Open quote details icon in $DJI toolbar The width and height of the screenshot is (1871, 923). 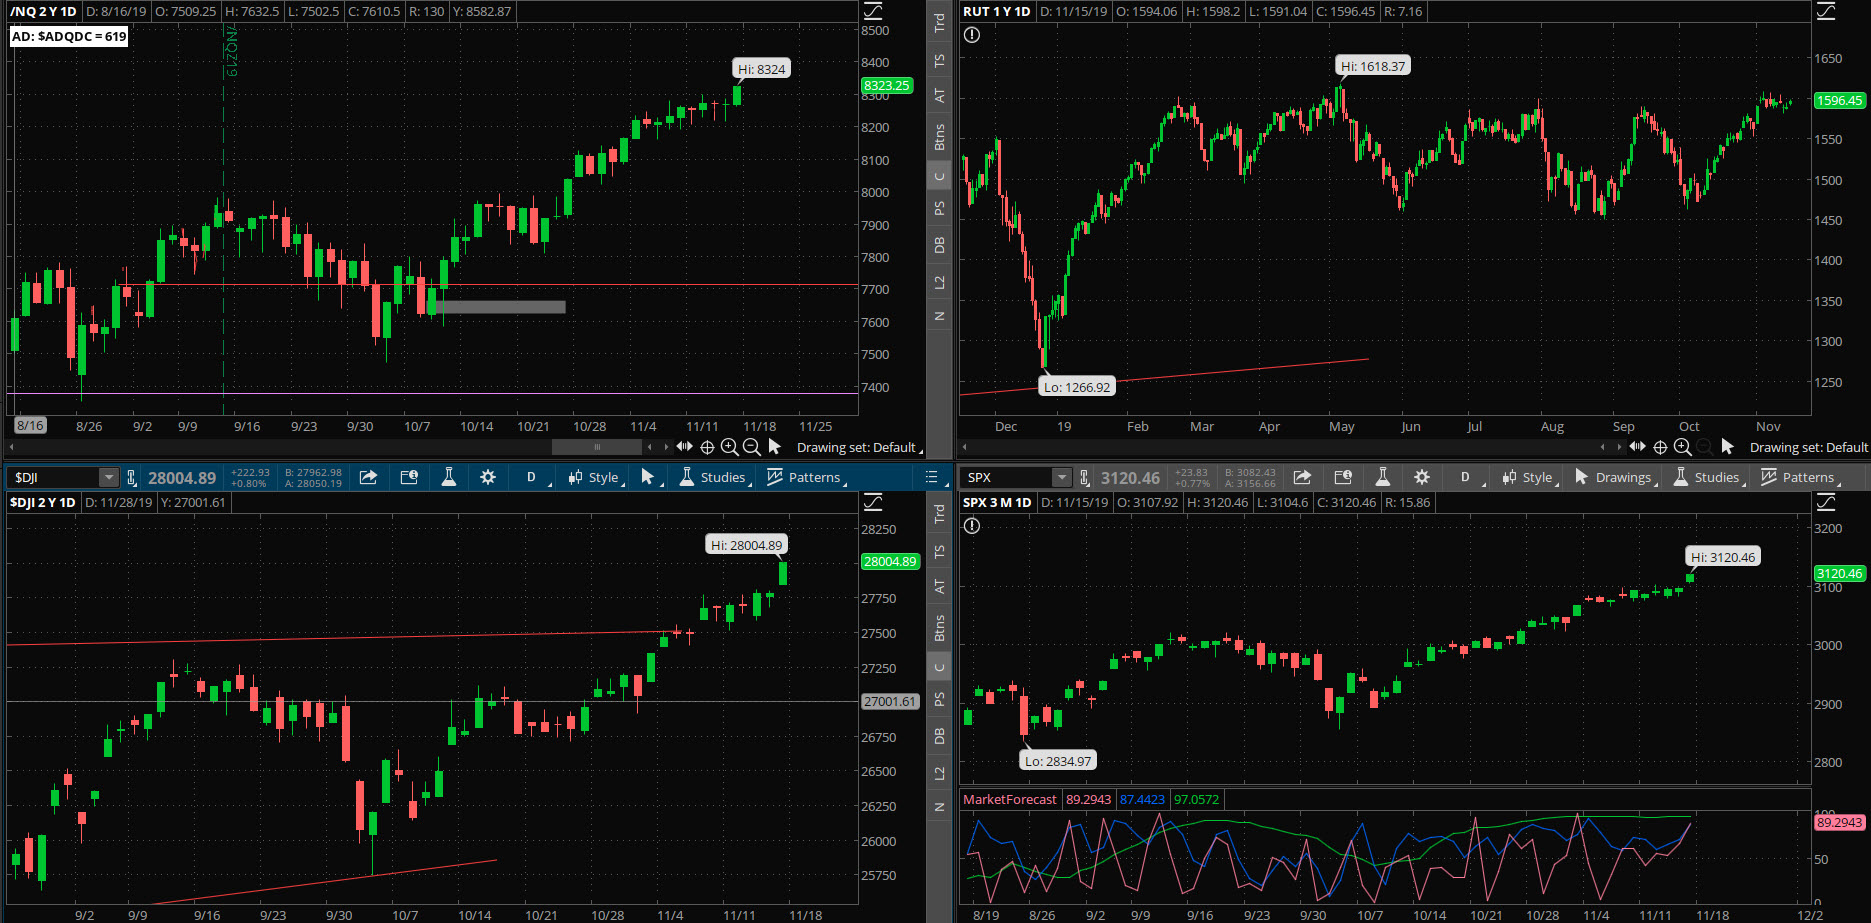click(409, 477)
